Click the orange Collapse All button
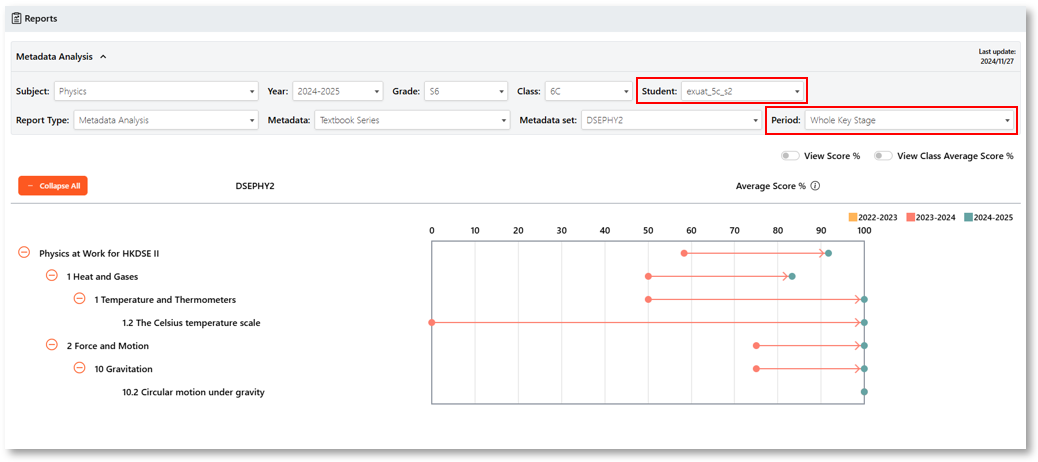The height and width of the screenshot is (462, 1038). pyautogui.click(x=53, y=186)
